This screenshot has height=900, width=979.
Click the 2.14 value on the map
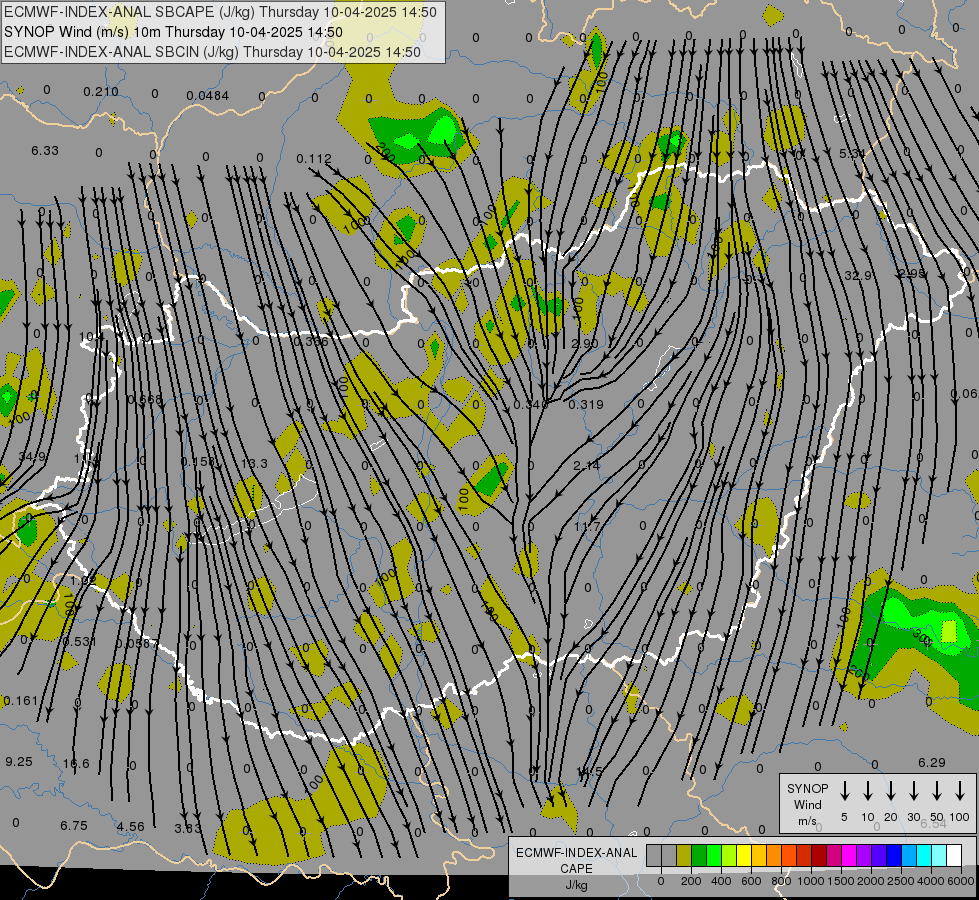pyautogui.click(x=586, y=465)
